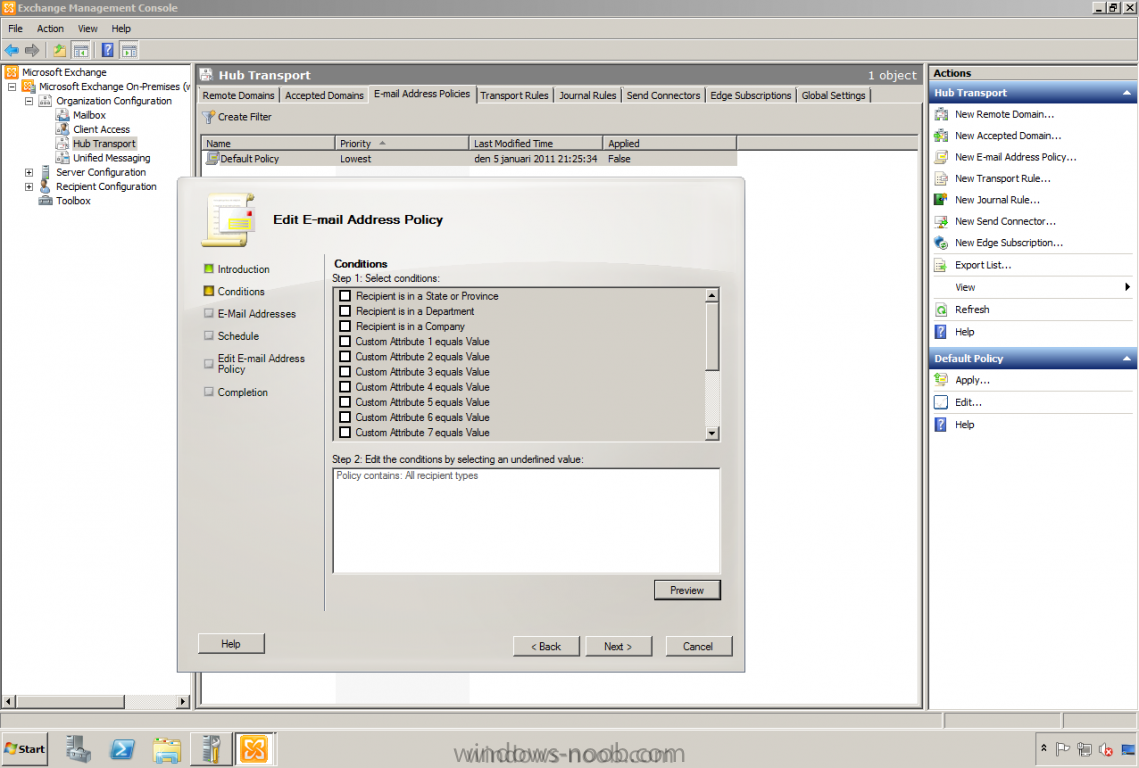Click the Export List icon

coord(941,265)
